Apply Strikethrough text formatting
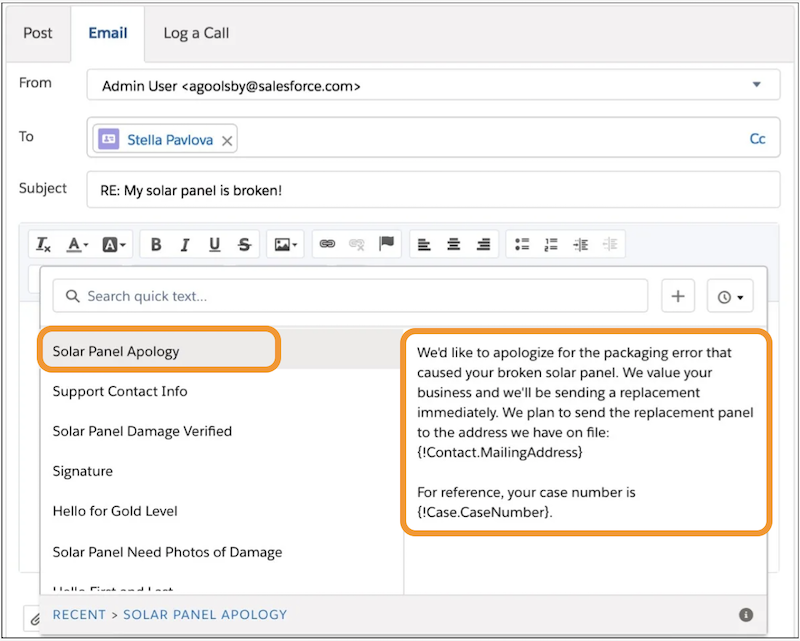The width and height of the screenshot is (800, 641). [244, 245]
